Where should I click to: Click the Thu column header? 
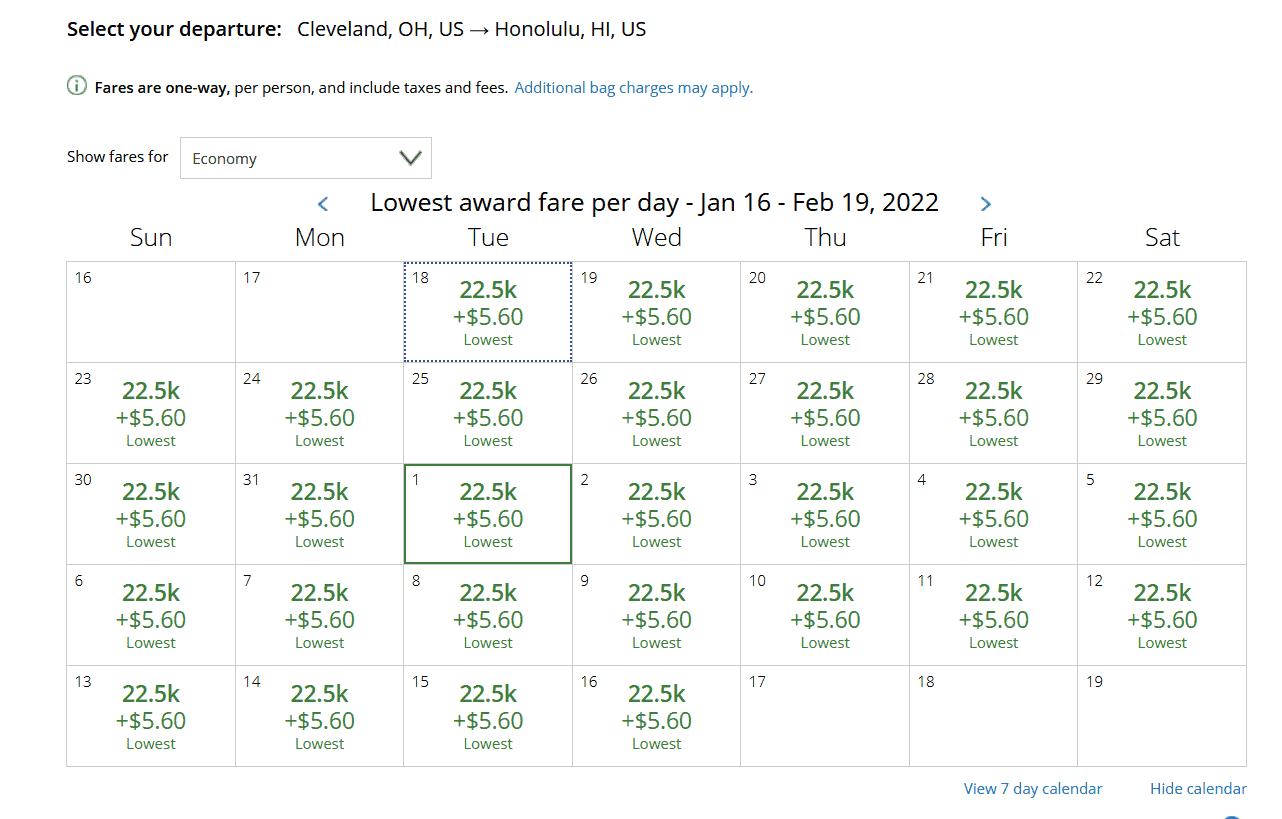tap(825, 238)
